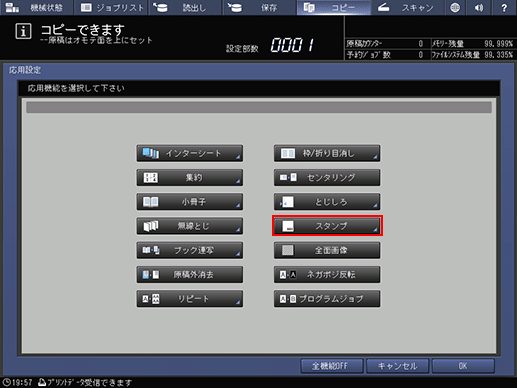The image size is (517, 388).
Task: Click the キャンセル cancel button
Action: tap(397, 366)
